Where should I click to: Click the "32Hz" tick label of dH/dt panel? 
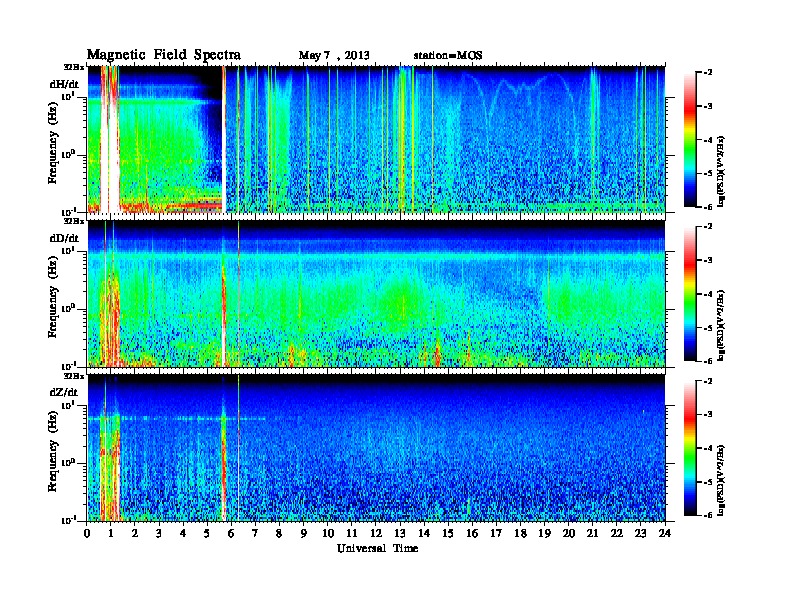pyautogui.click(x=74, y=67)
